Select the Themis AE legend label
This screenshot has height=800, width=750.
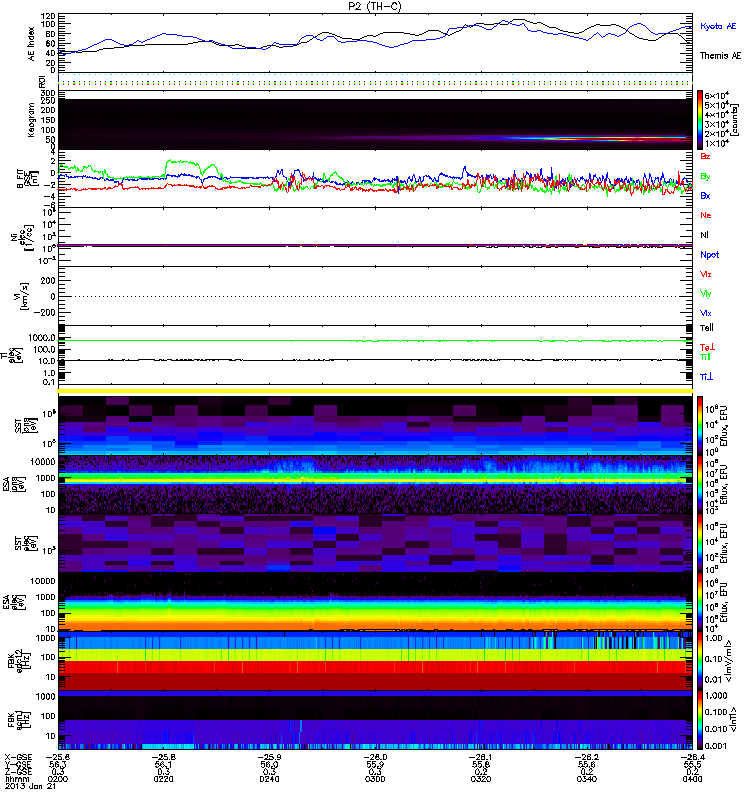[x=720, y=56]
